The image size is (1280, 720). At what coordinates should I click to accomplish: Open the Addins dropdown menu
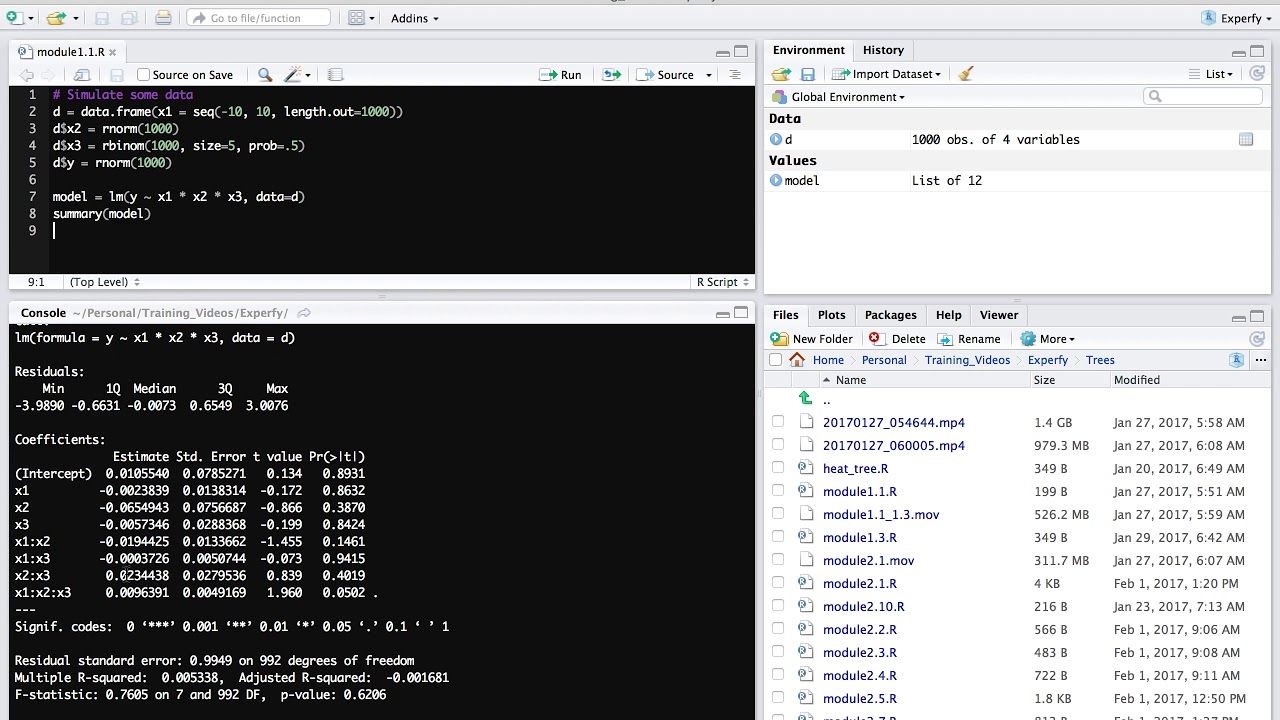tap(414, 18)
